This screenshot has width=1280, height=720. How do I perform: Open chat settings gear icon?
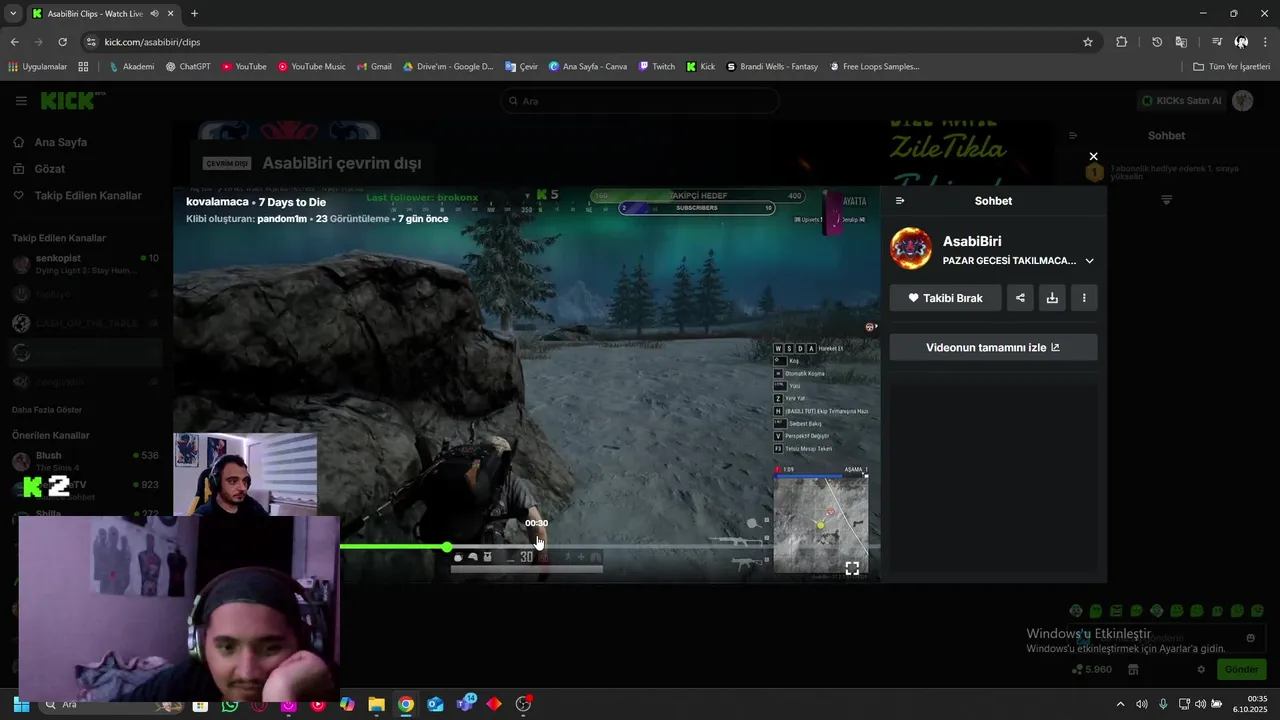point(1201,669)
